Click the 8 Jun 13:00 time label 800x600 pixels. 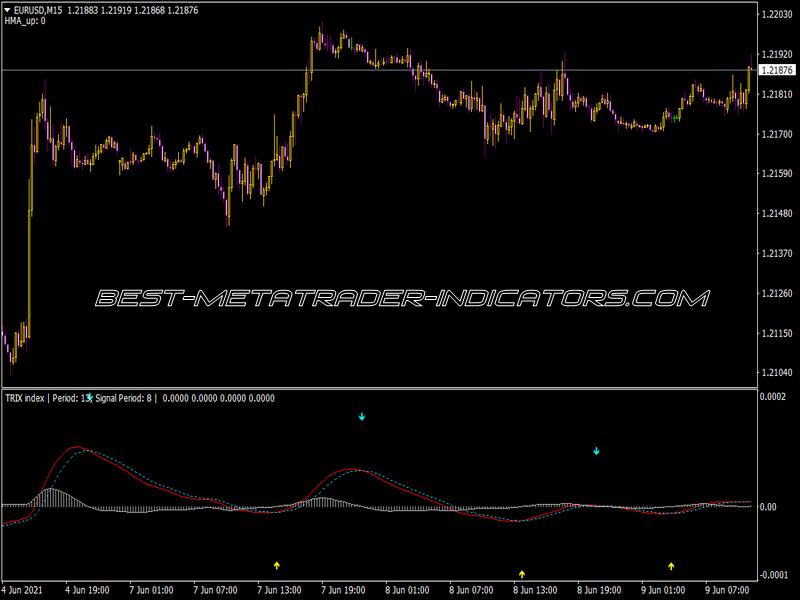[535, 590]
